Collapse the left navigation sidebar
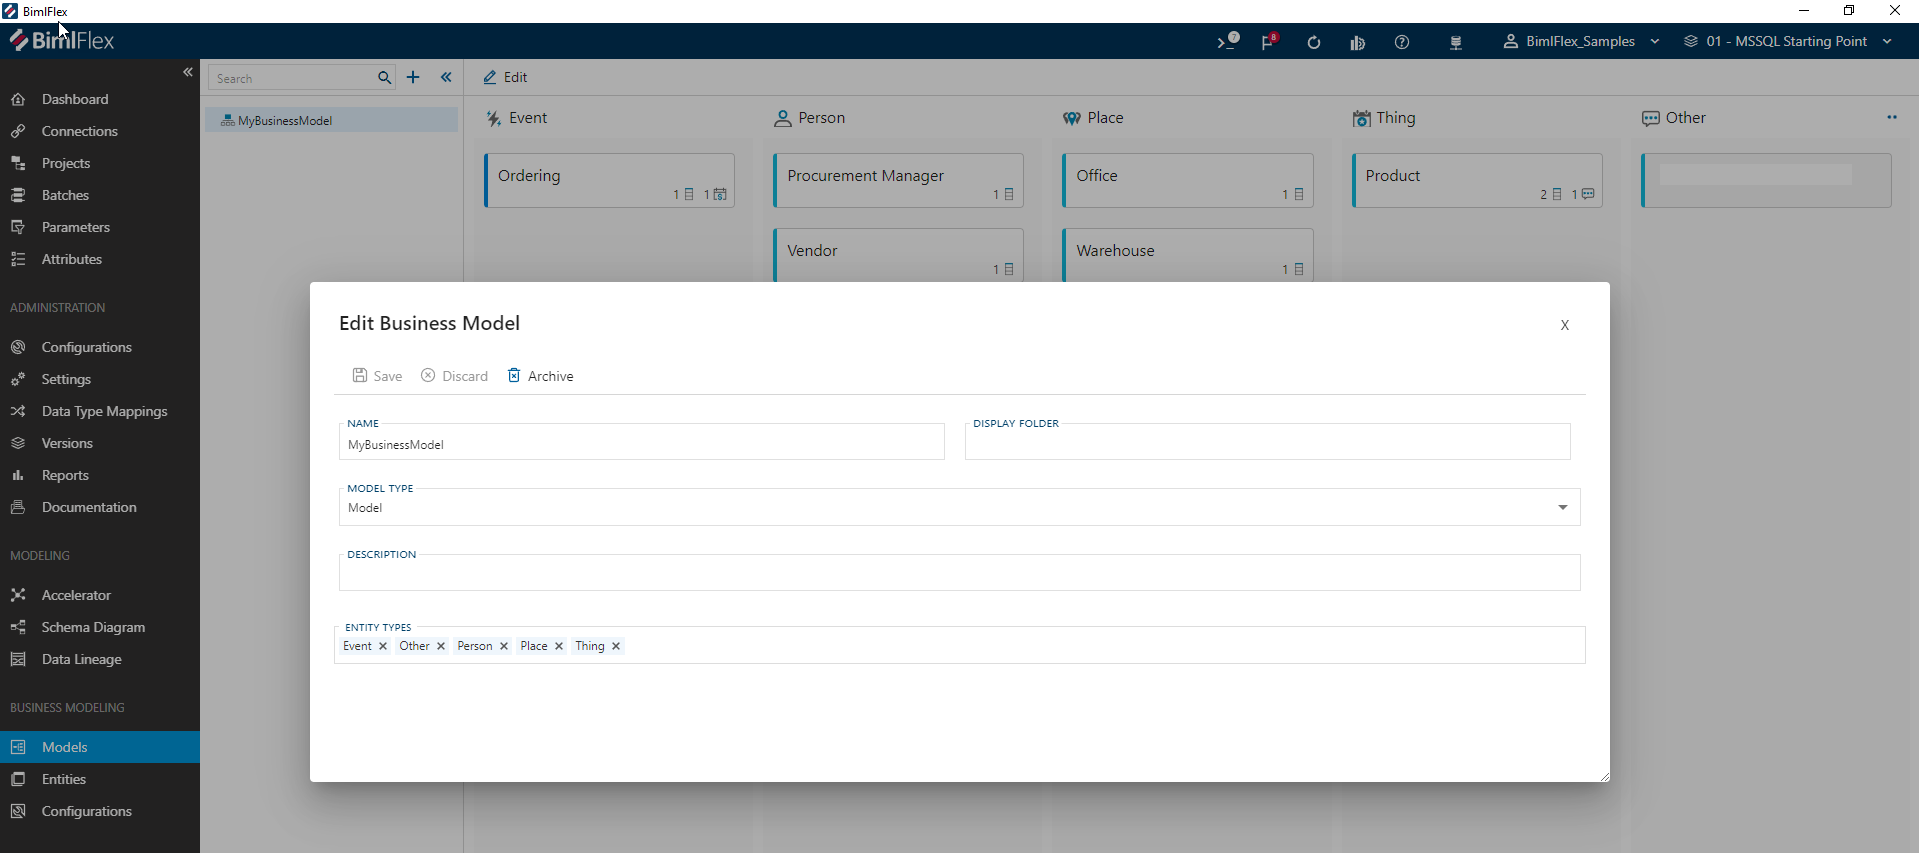The height and width of the screenshot is (853, 1919). [188, 72]
